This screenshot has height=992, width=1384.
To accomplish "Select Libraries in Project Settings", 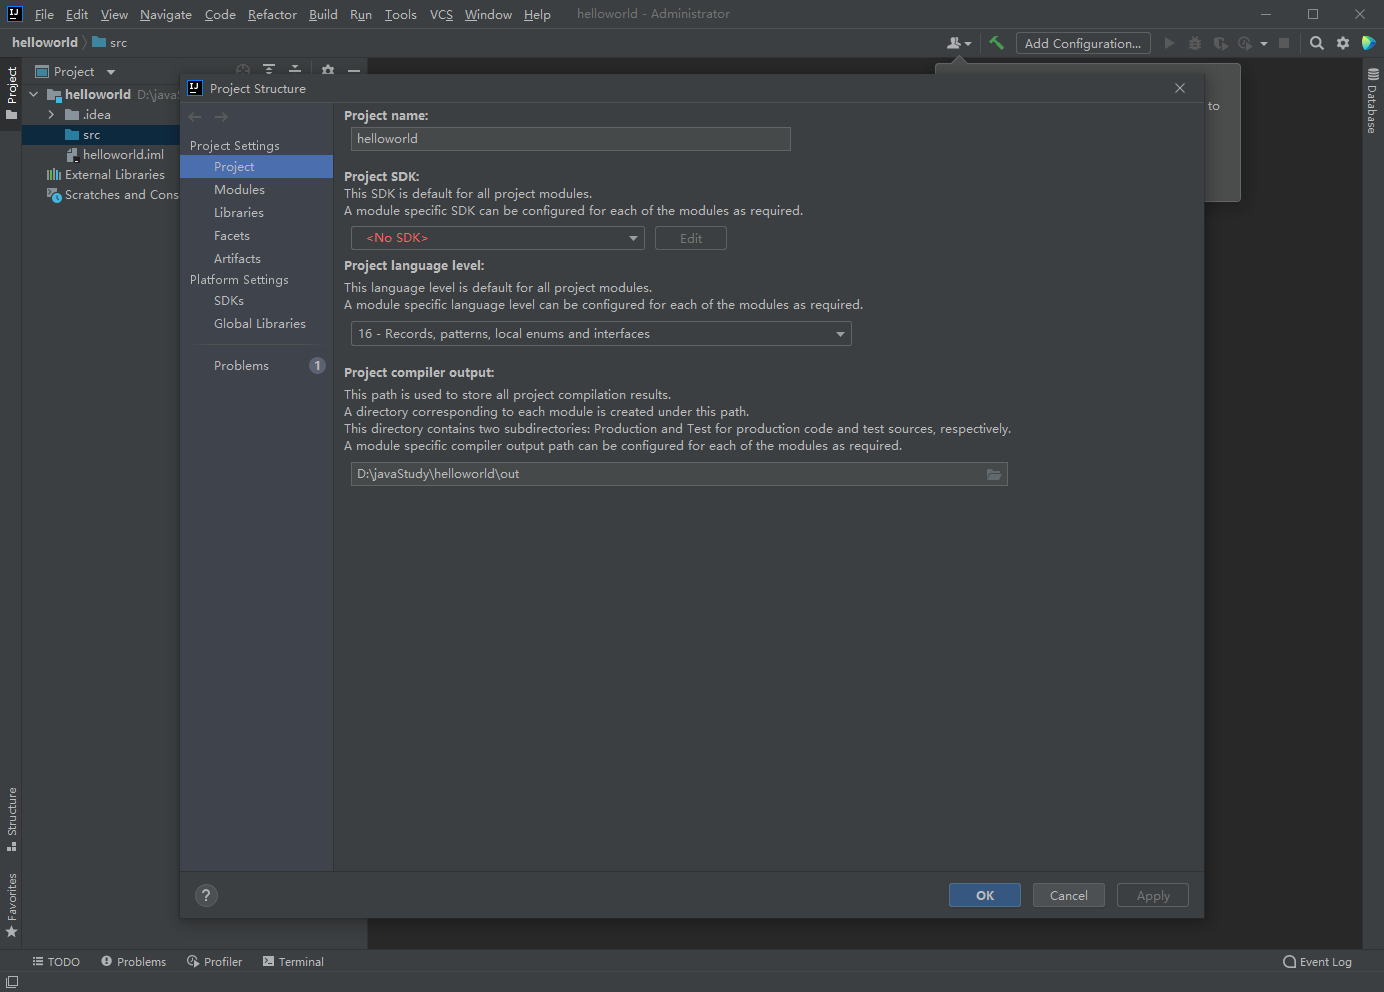I will [x=256, y=213].
